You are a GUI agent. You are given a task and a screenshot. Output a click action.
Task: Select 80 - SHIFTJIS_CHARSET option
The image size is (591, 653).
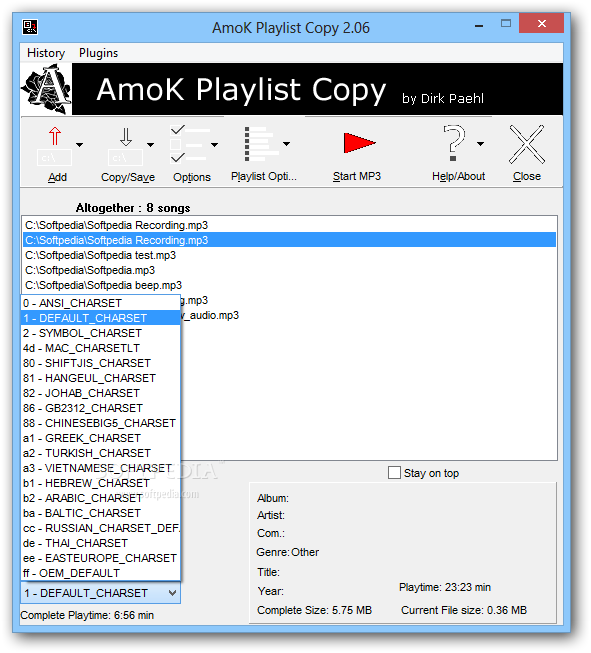click(100, 363)
